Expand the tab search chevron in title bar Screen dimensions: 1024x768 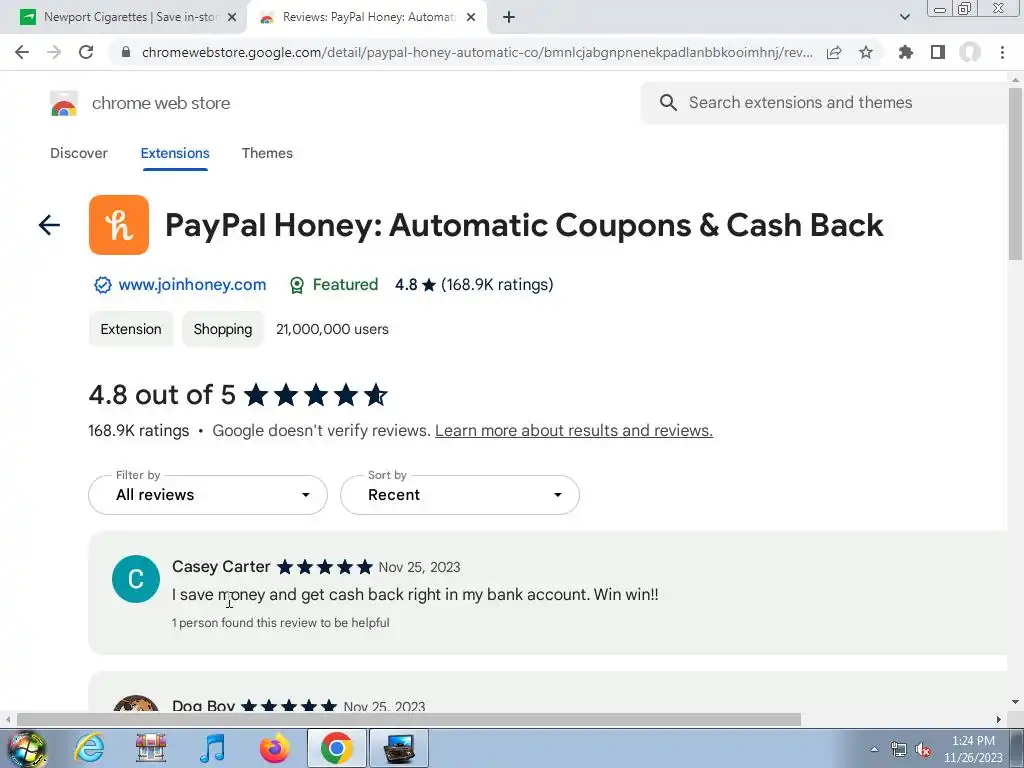tap(904, 17)
